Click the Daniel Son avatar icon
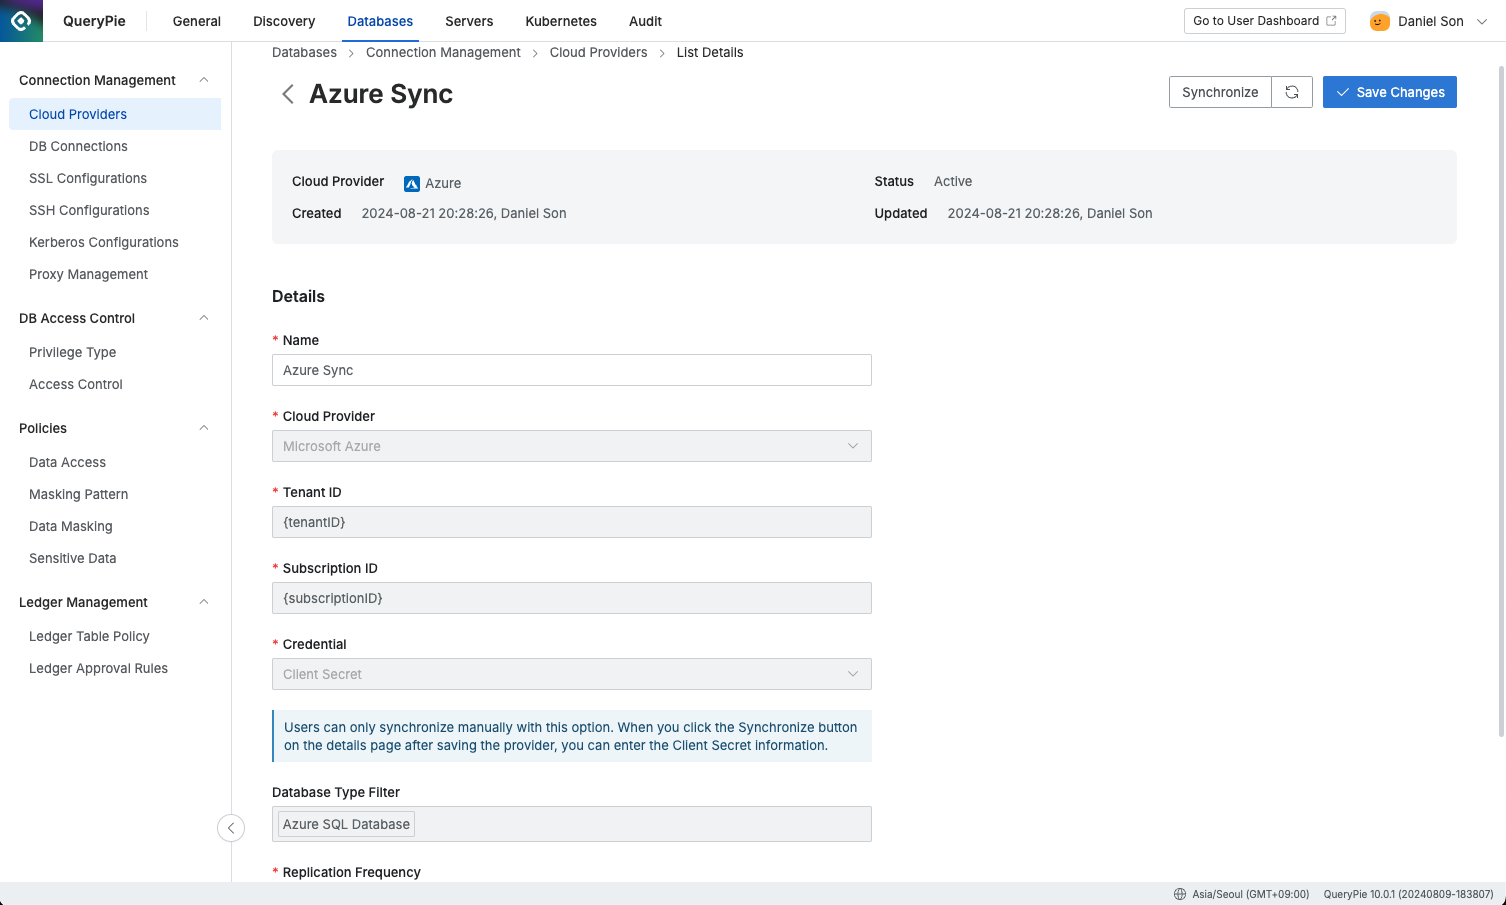 pos(1380,21)
